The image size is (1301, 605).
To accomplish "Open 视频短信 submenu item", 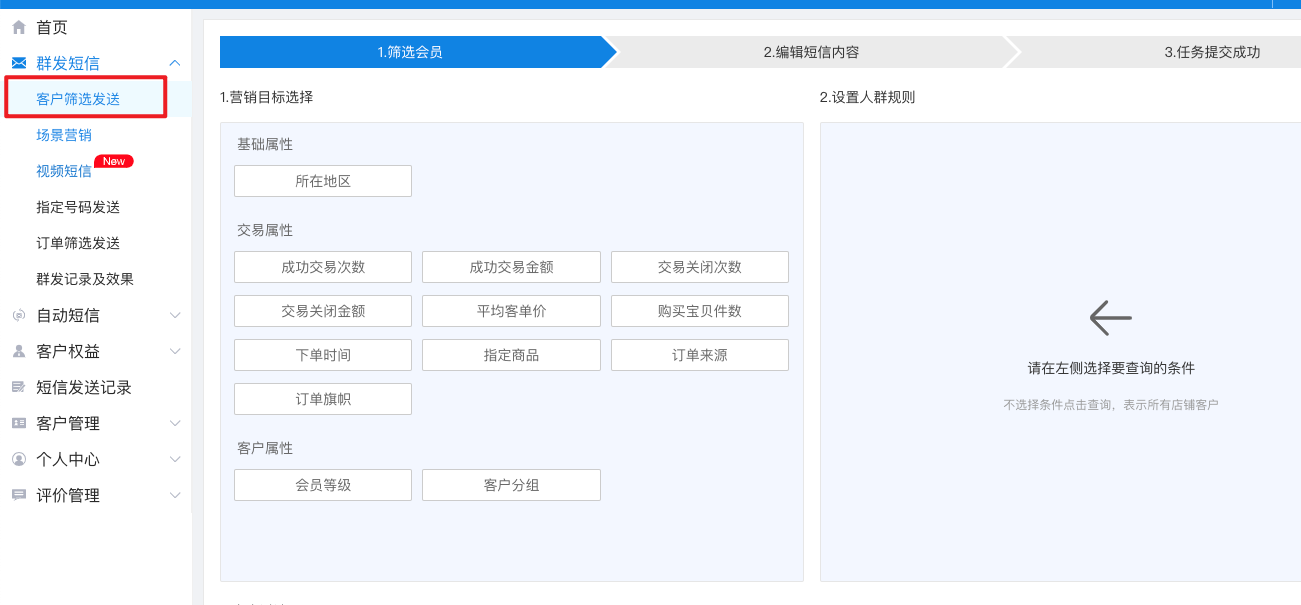I will [x=64, y=171].
